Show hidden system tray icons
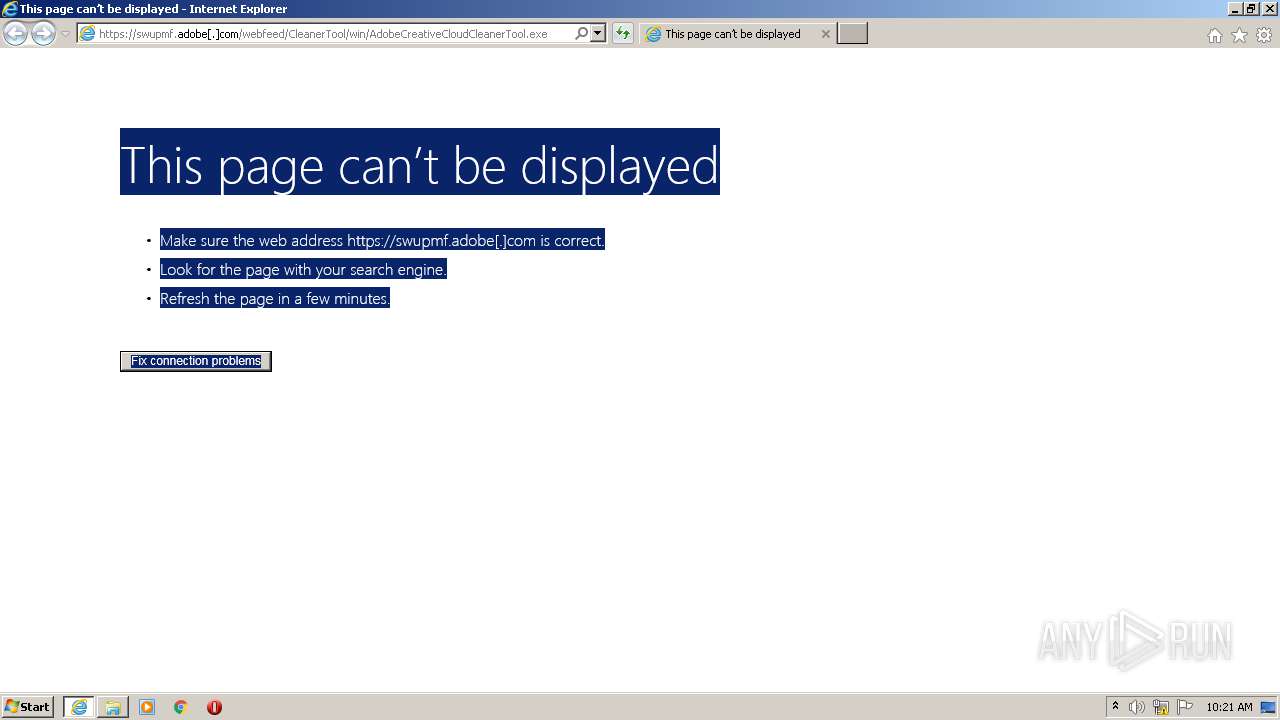 coord(1115,707)
